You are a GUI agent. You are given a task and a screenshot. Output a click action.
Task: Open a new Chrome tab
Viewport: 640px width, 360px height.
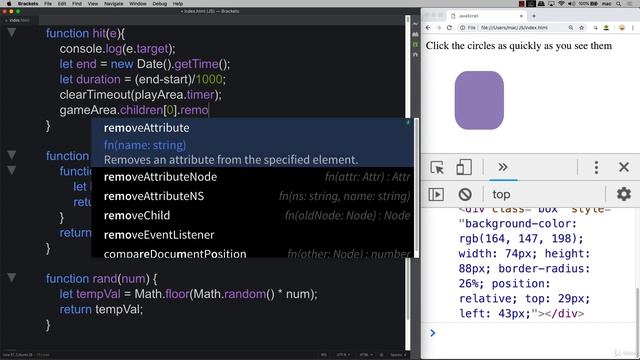pyautogui.click(x=533, y=16)
